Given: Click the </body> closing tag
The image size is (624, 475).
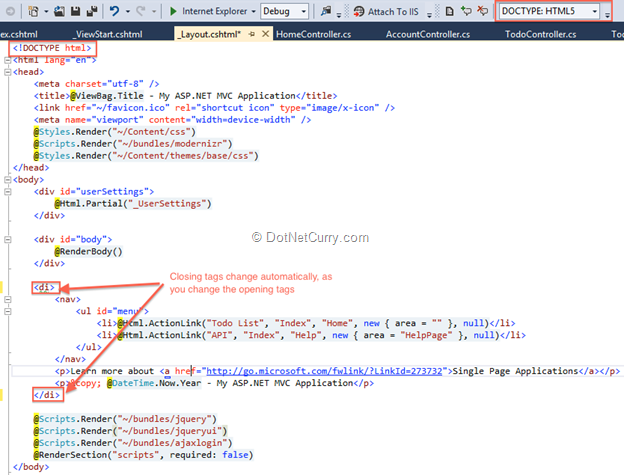Looking at the screenshot, I should click(31, 467).
